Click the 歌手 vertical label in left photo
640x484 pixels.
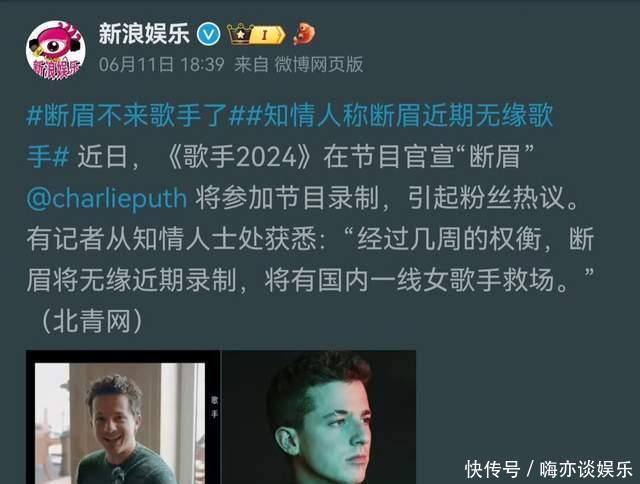(215, 407)
